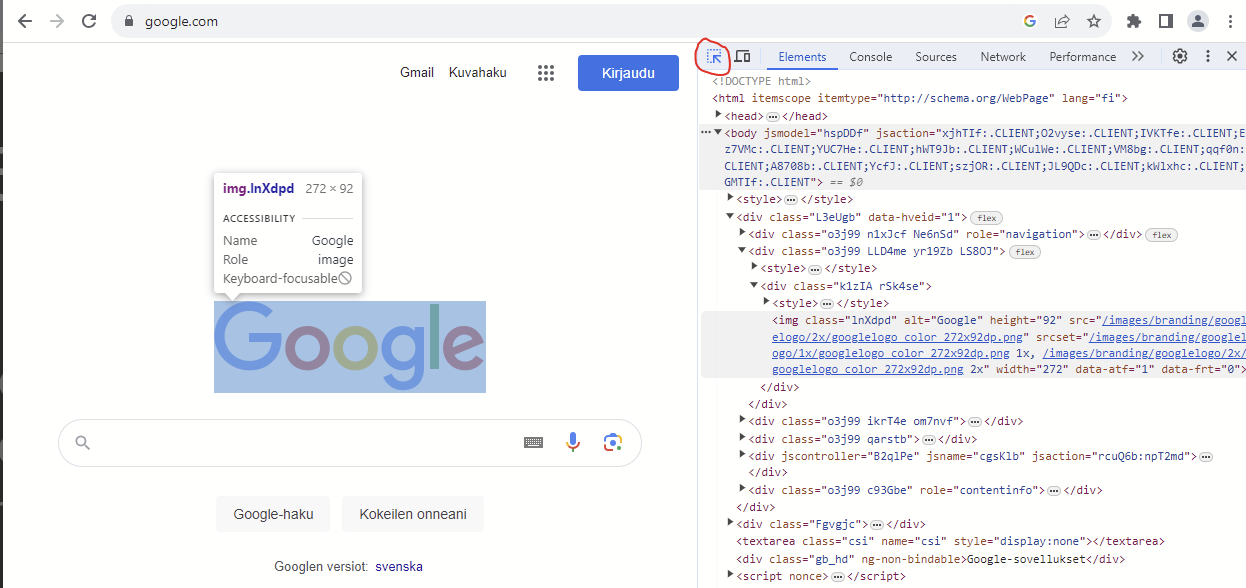The width and height of the screenshot is (1246, 588).
Task: Share this page using the omnibox share icon
Action: point(1062,21)
